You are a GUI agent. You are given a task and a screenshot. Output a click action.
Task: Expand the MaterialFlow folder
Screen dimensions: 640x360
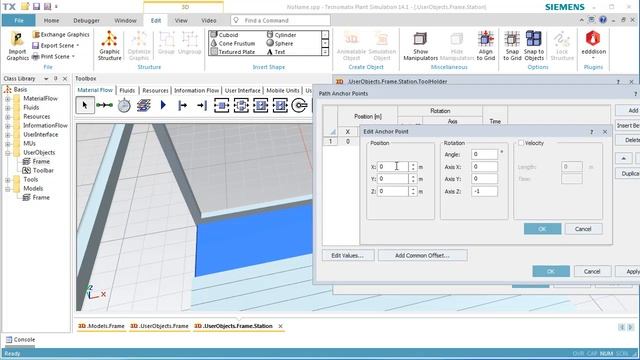point(8,98)
